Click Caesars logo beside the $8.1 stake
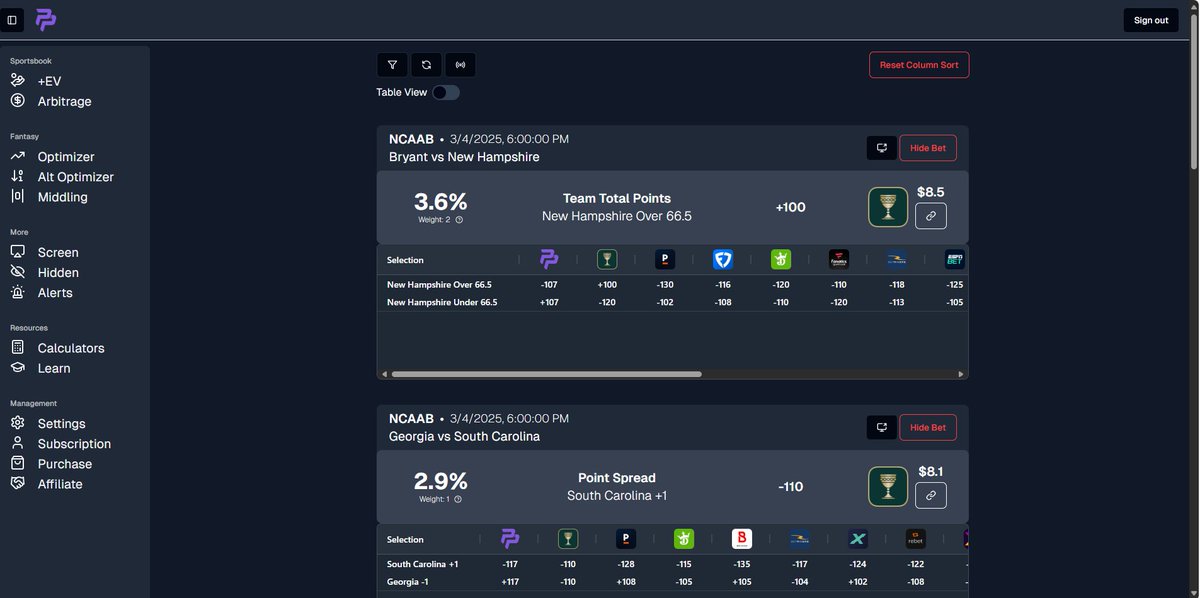Image resolution: width=1200 pixels, height=598 pixels. coord(888,487)
